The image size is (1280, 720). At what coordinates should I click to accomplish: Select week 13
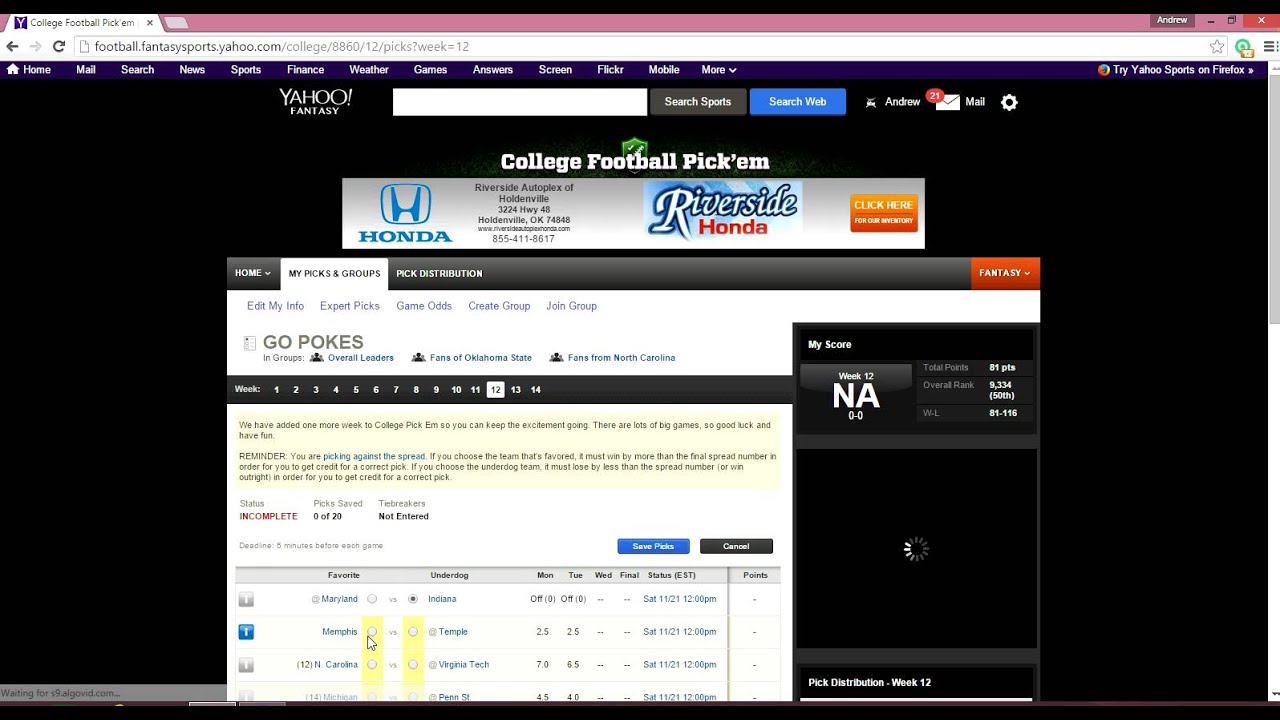(515, 390)
